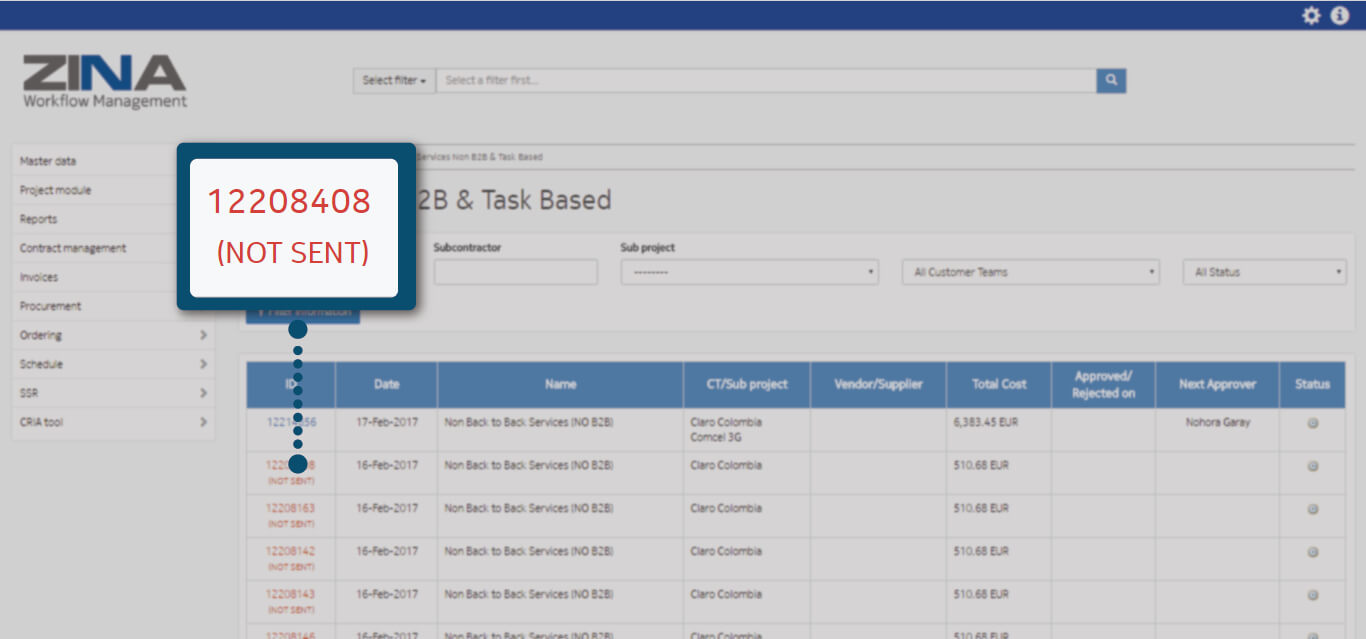Open Contract management in sidebar
Image resolution: width=1366 pixels, height=639 pixels.
pyautogui.click(x=73, y=248)
